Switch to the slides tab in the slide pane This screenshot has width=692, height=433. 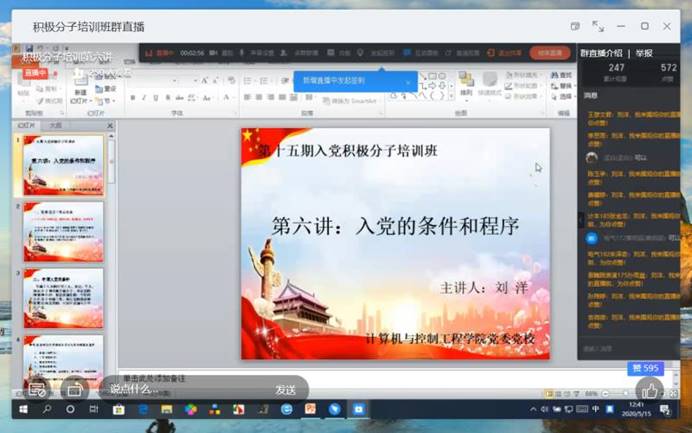[26, 126]
